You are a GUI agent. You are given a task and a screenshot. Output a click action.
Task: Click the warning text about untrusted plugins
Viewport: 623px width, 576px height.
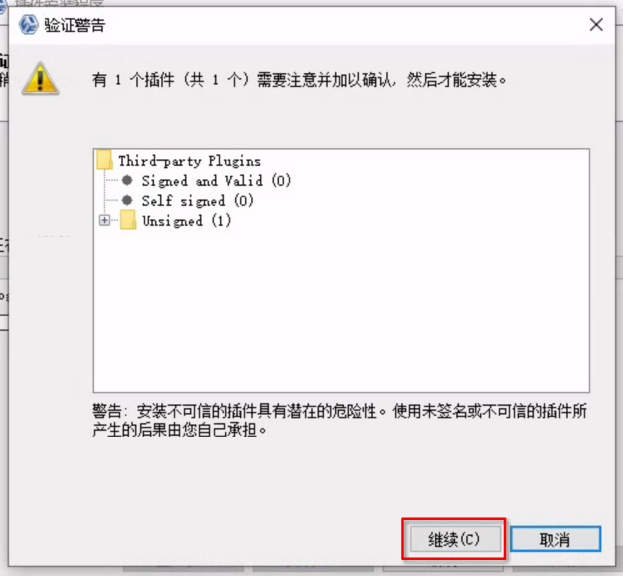[x=339, y=420]
